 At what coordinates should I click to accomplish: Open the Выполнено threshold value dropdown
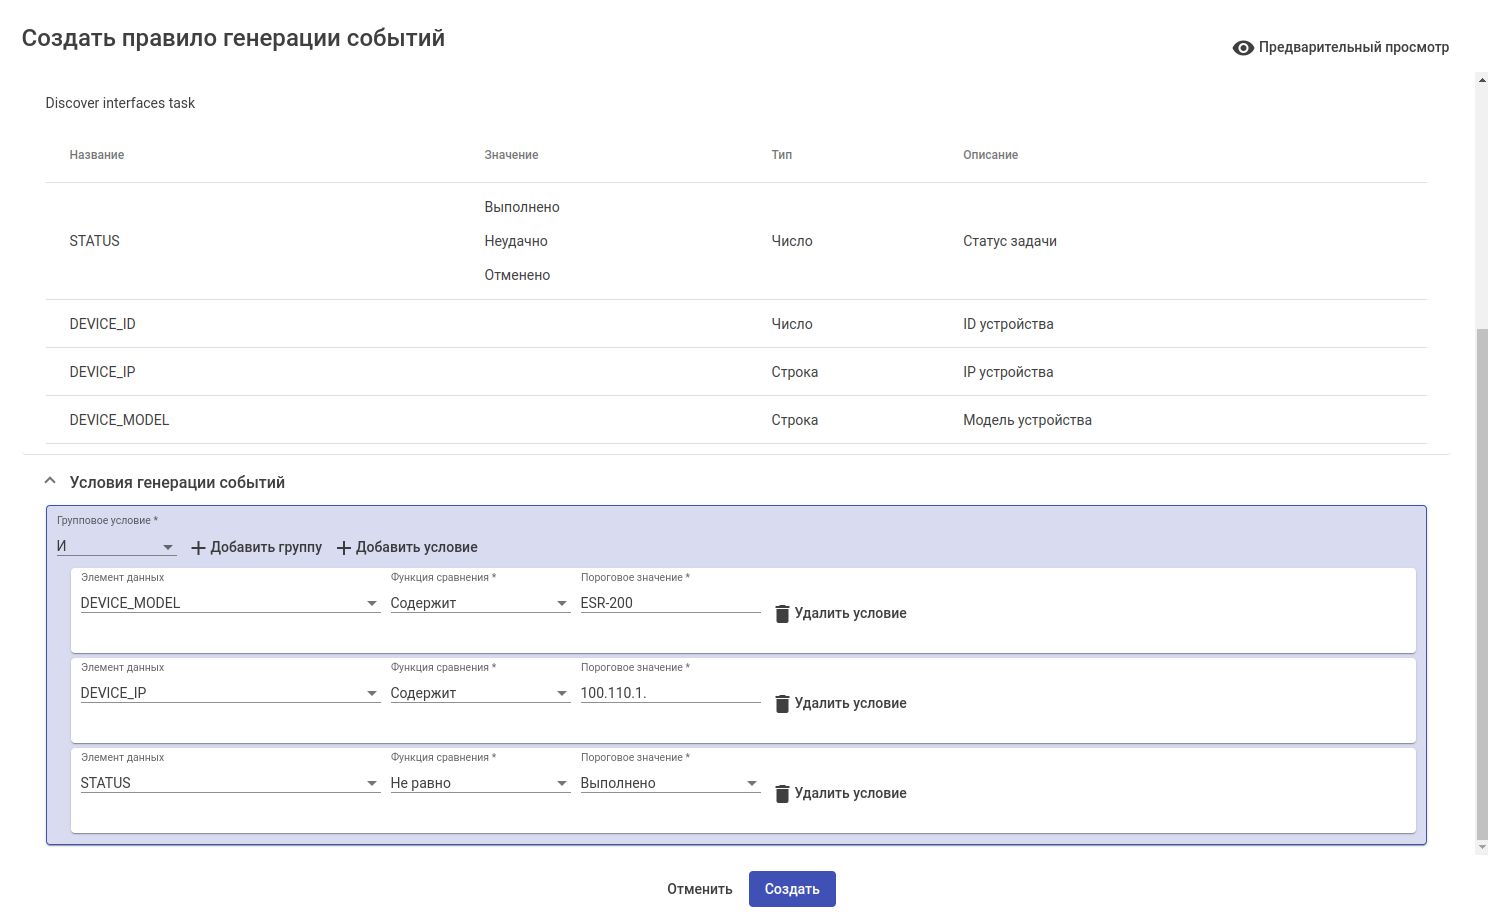coord(669,783)
